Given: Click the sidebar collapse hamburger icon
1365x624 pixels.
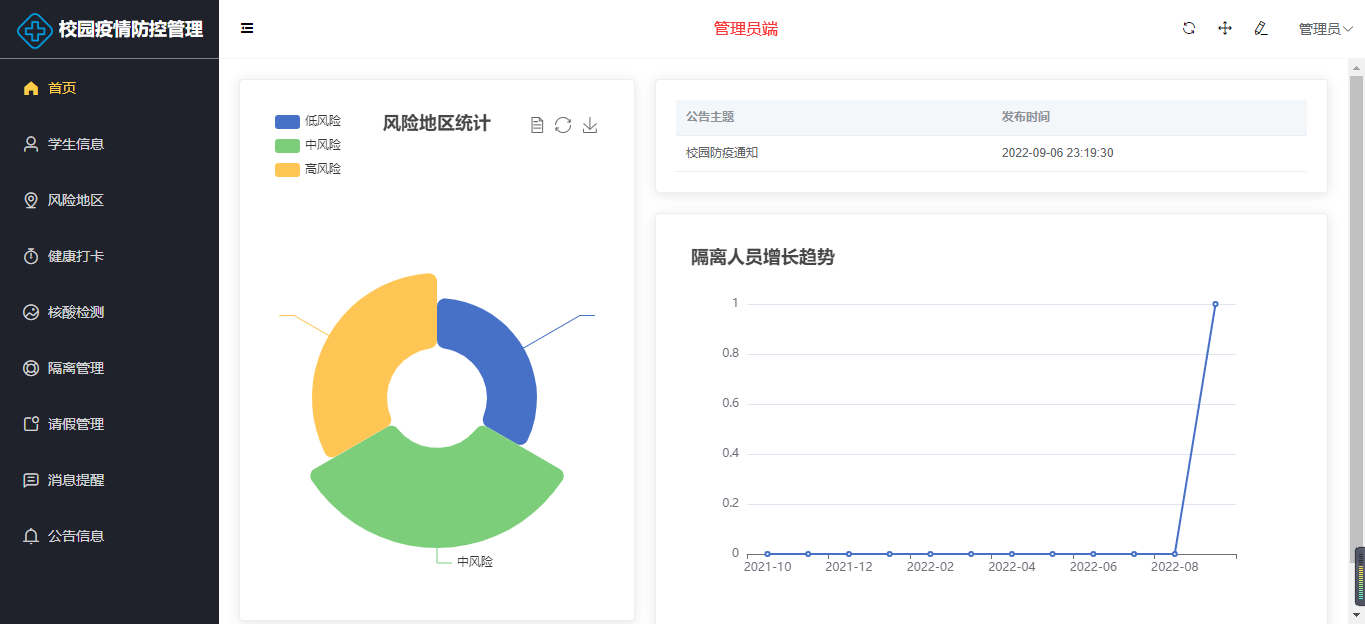Looking at the screenshot, I should (x=247, y=28).
